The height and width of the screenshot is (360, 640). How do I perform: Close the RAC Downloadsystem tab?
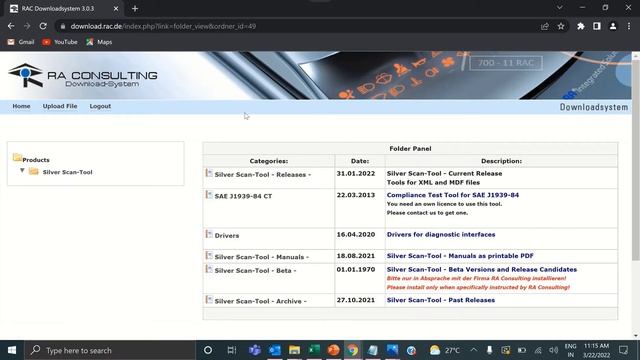(116, 9)
